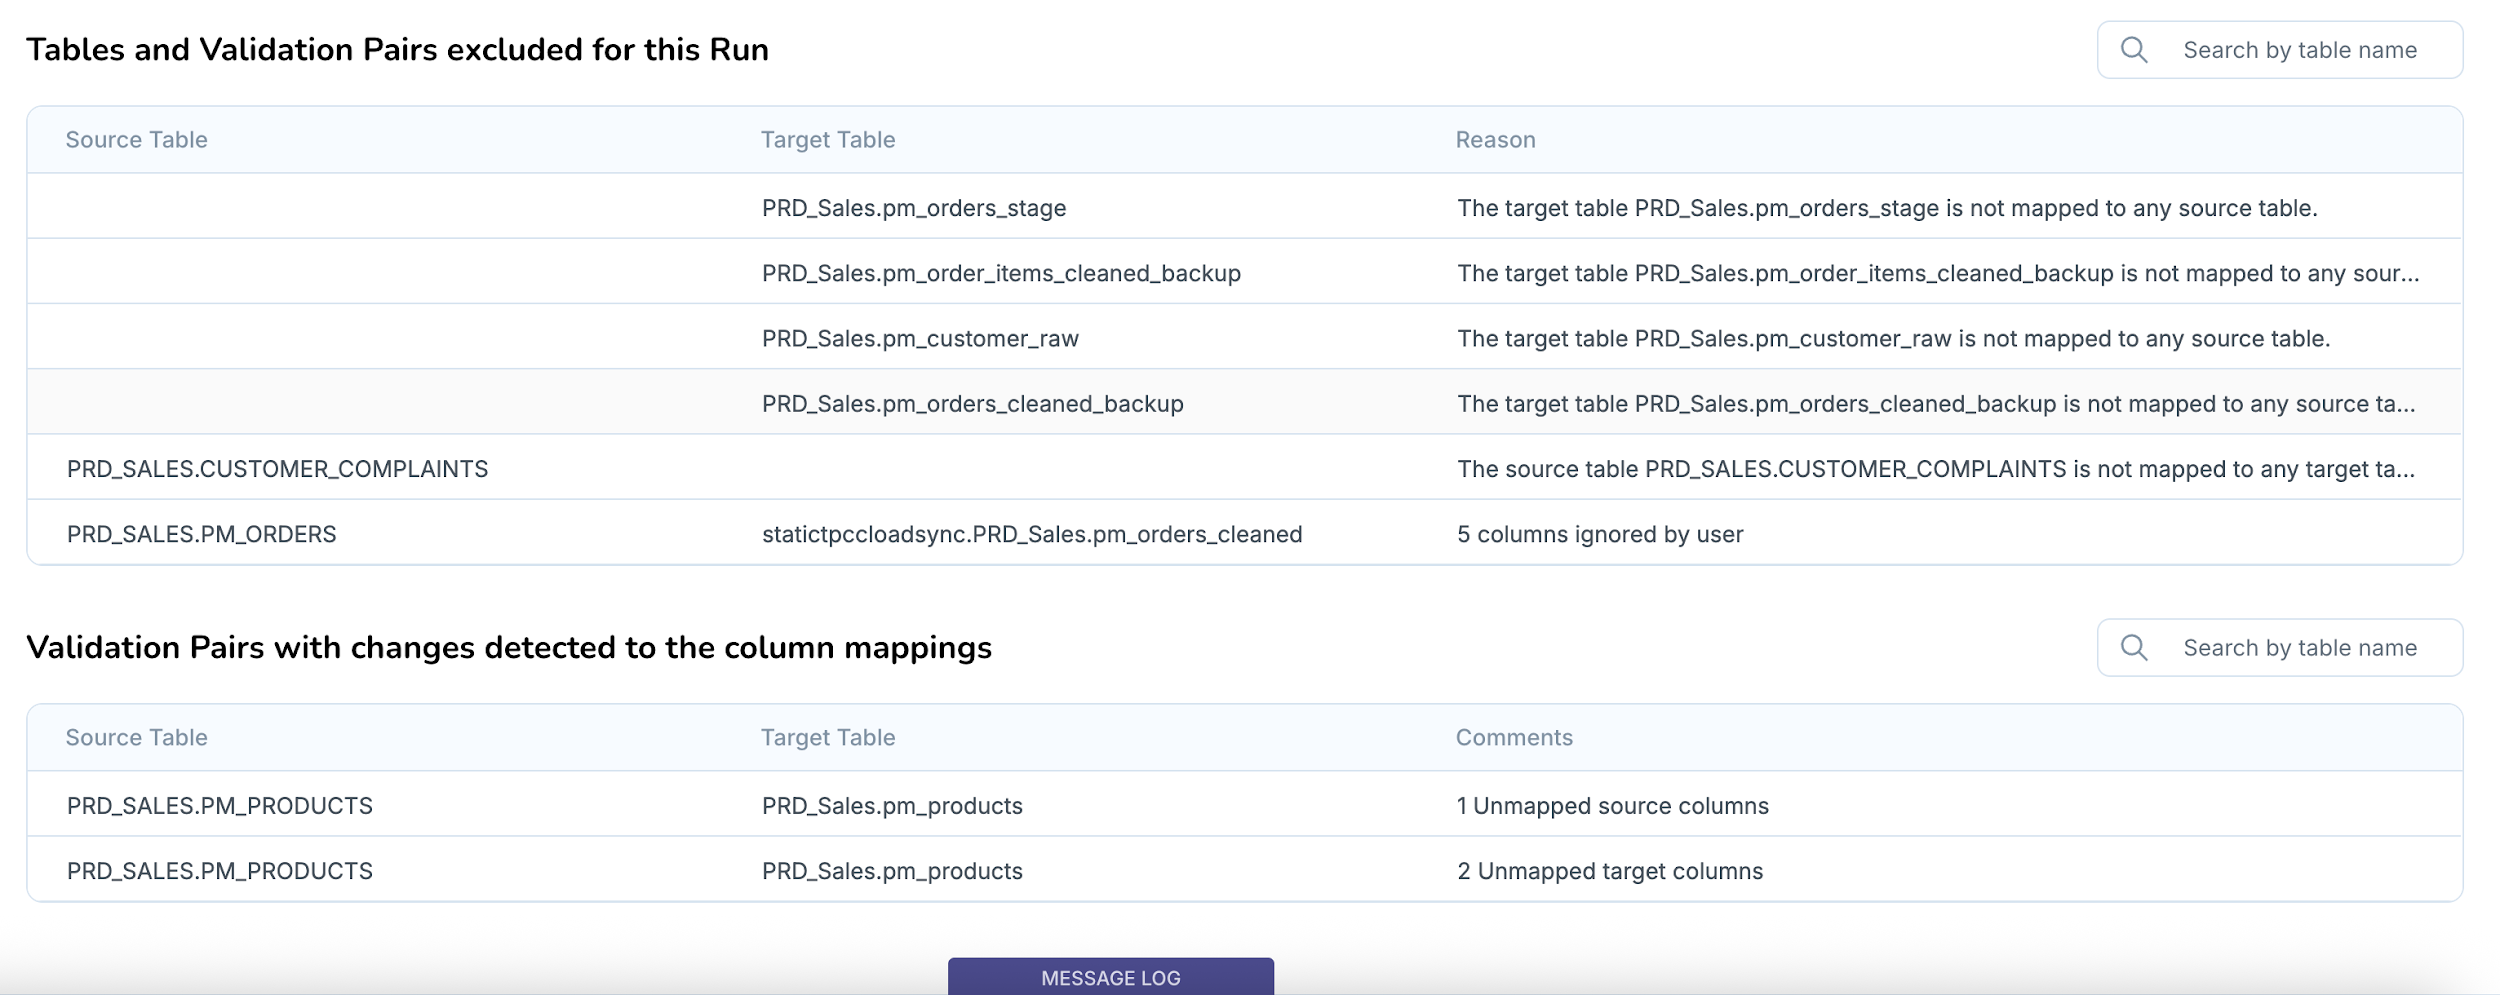The image size is (2500, 995).
Task: Click the Reason column header
Action: [x=1495, y=140]
